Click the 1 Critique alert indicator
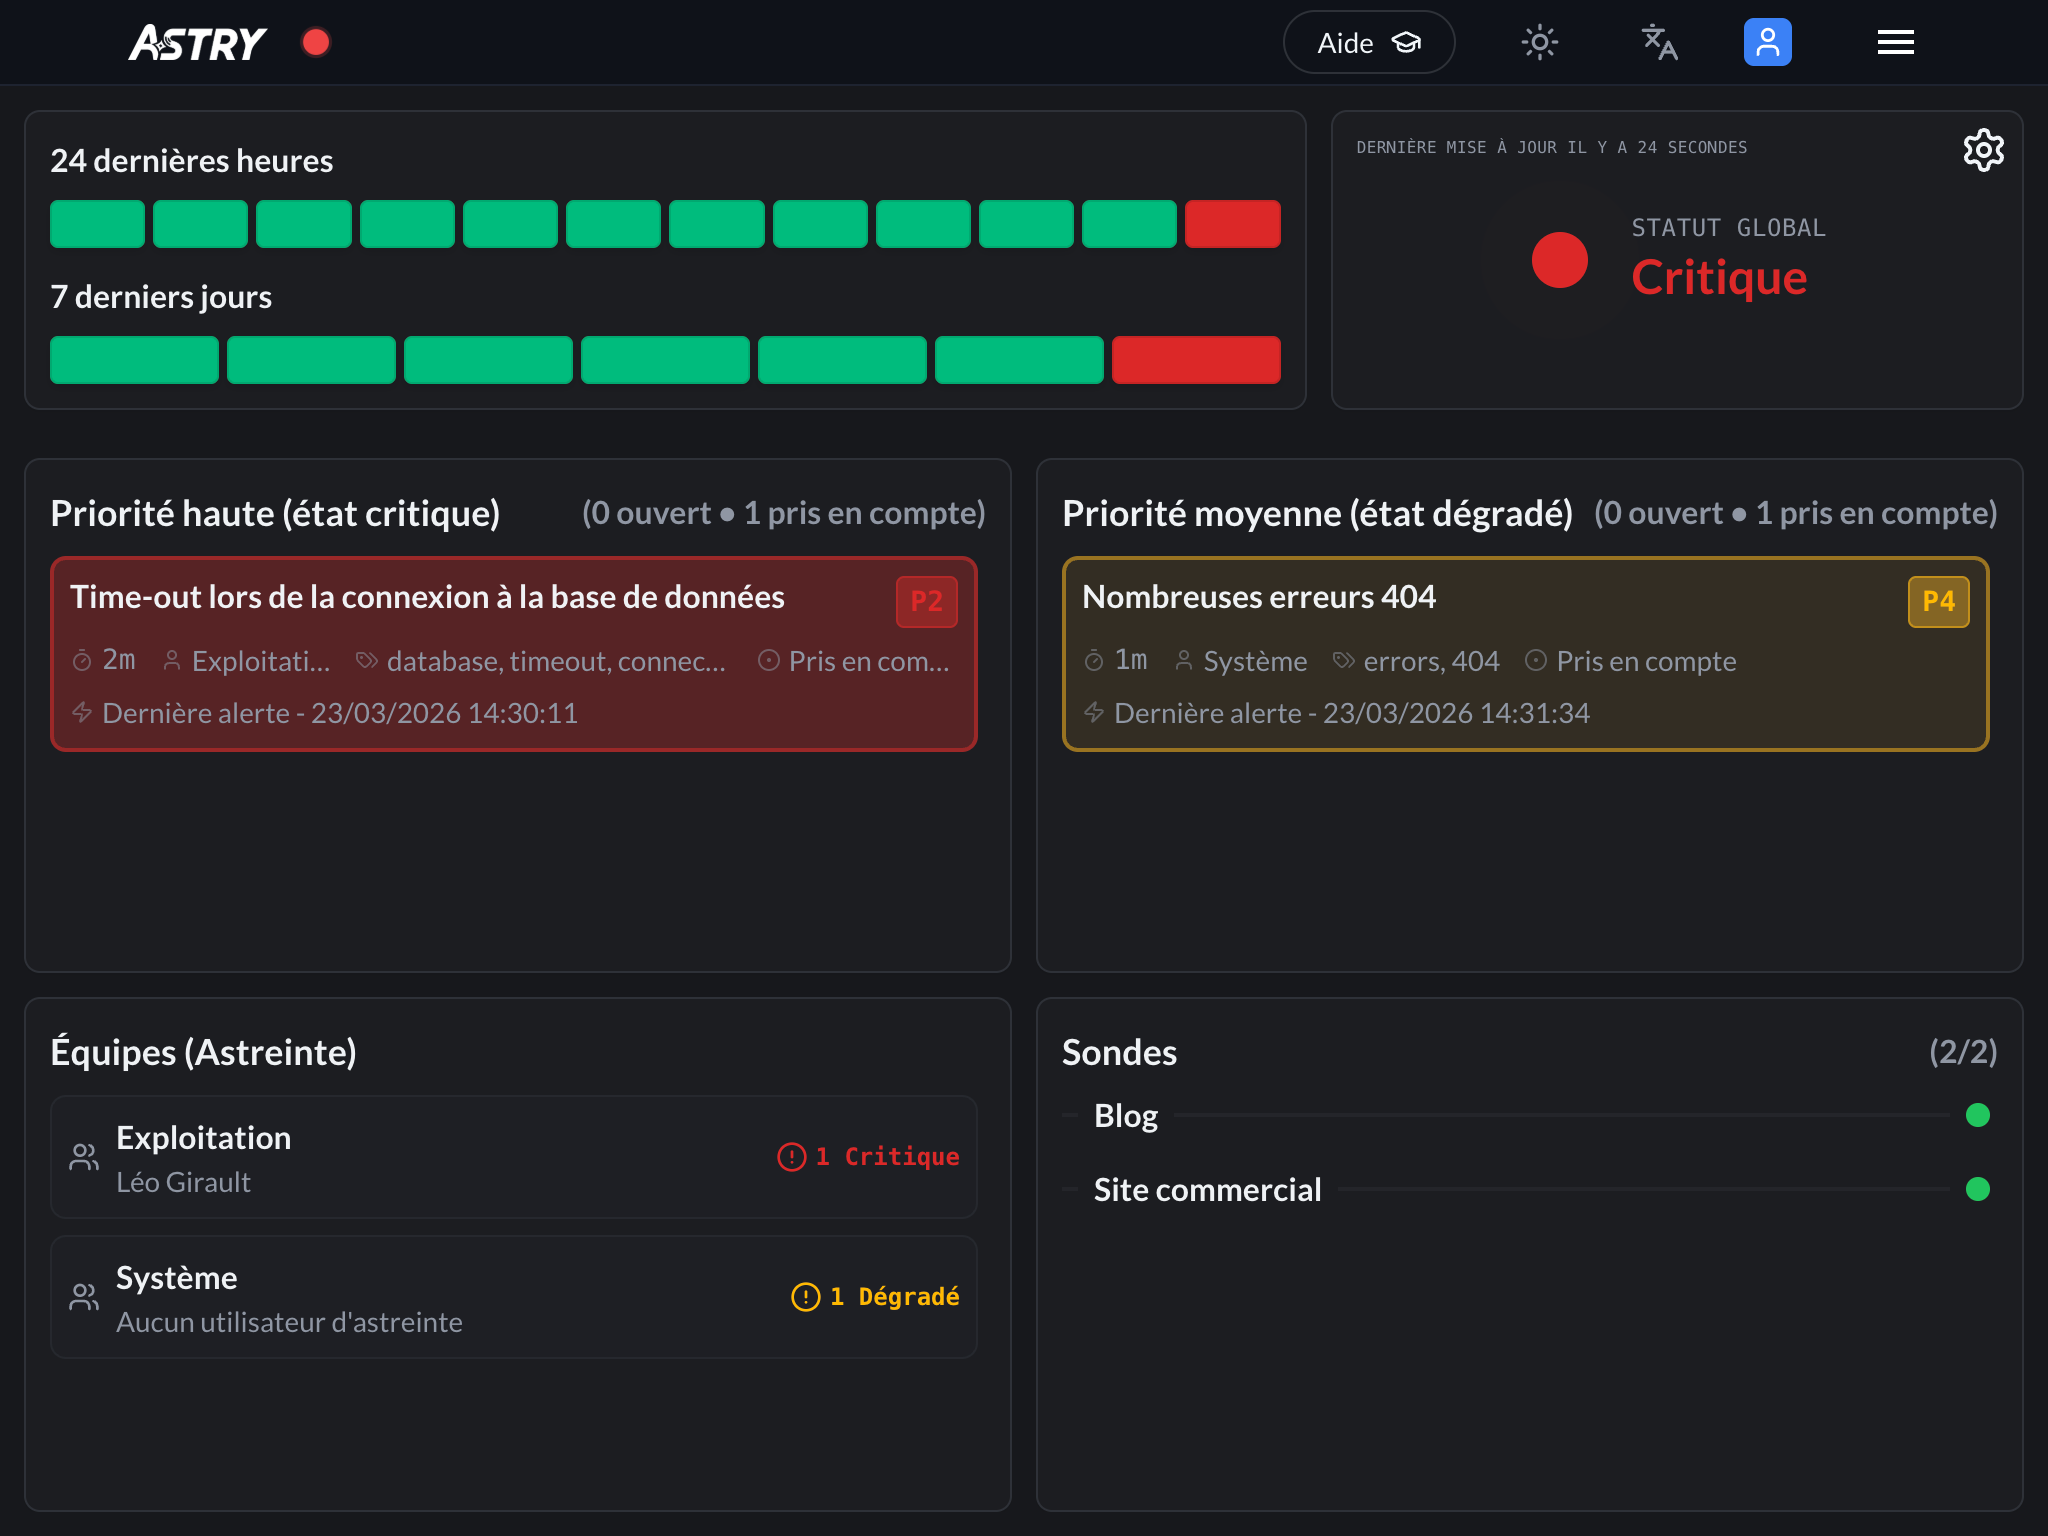2048x1536 pixels. coord(868,1157)
